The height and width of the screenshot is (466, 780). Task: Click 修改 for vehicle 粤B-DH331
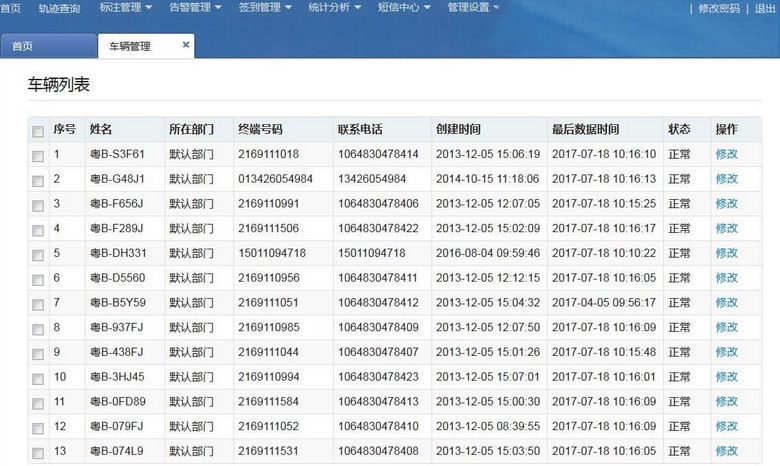tap(726, 253)
